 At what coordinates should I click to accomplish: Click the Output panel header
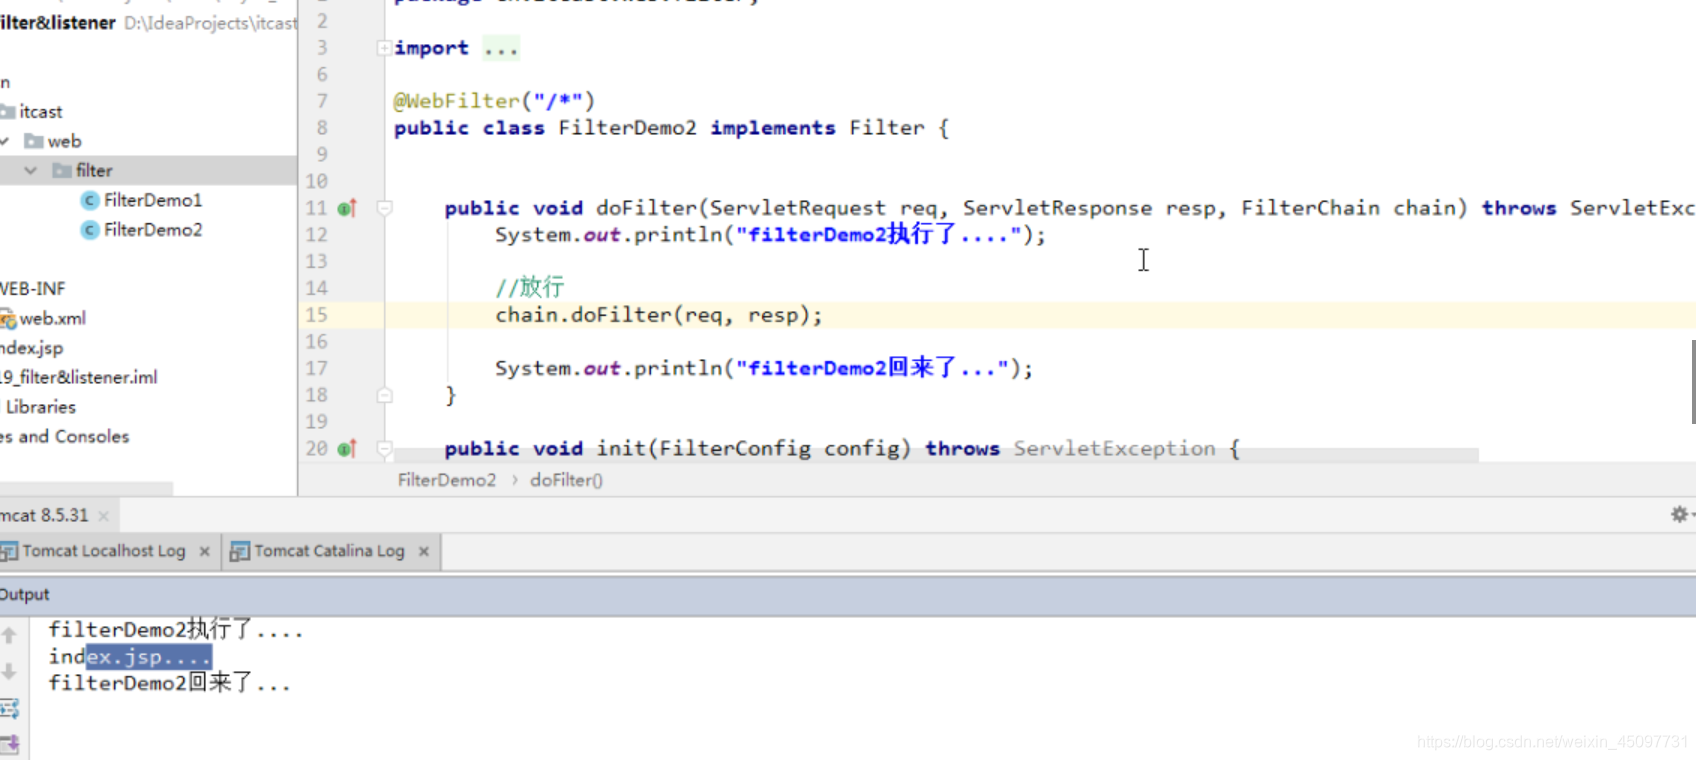848,595
